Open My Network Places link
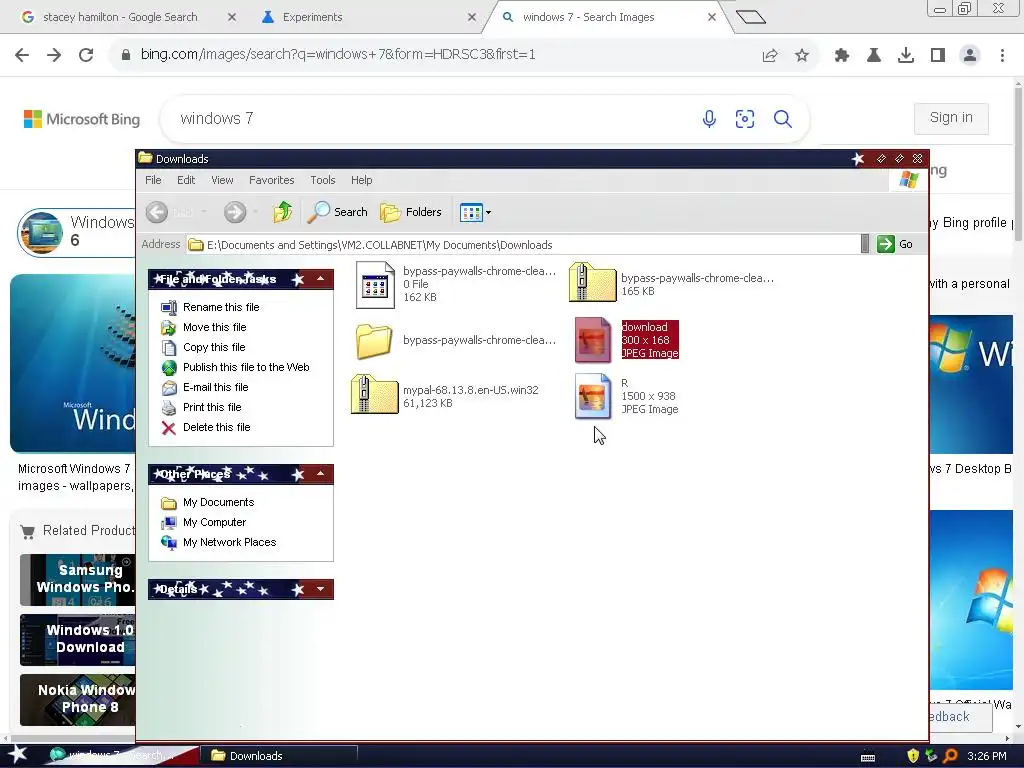The width and height of the screenshot is (1024, 768). point(230,542)
